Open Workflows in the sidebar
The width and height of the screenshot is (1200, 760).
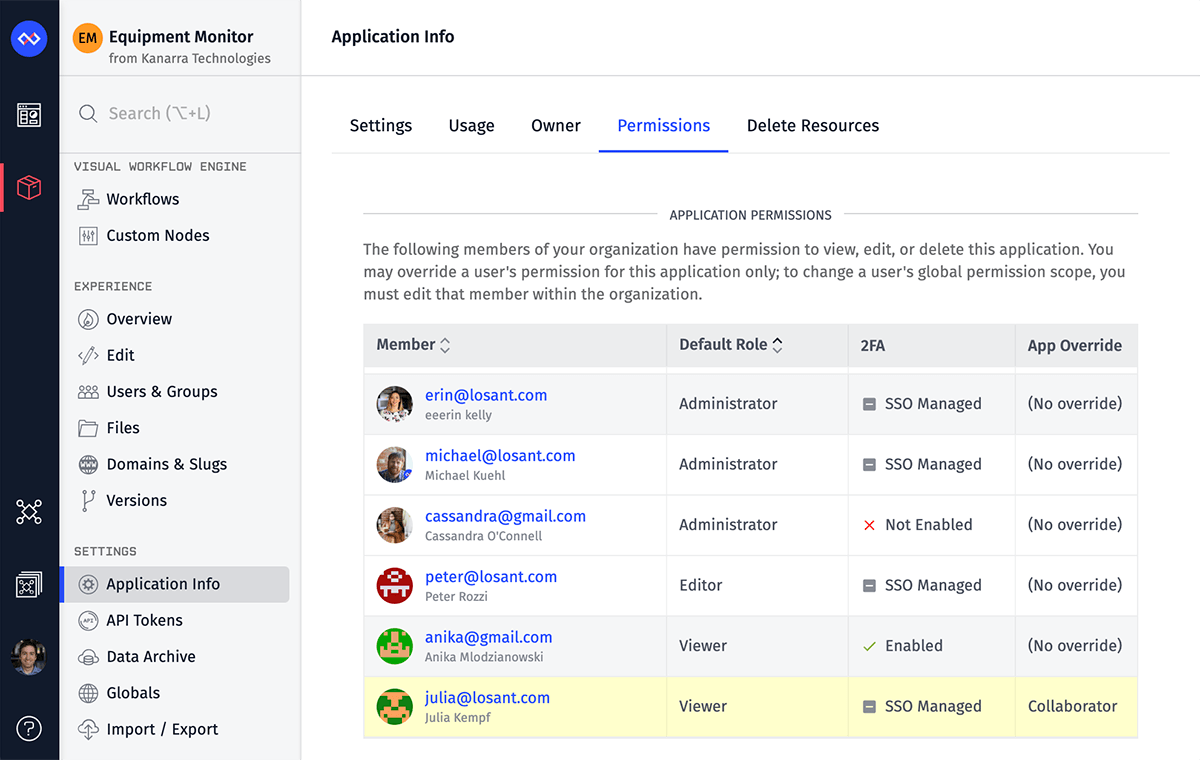(x=142, y=199)
